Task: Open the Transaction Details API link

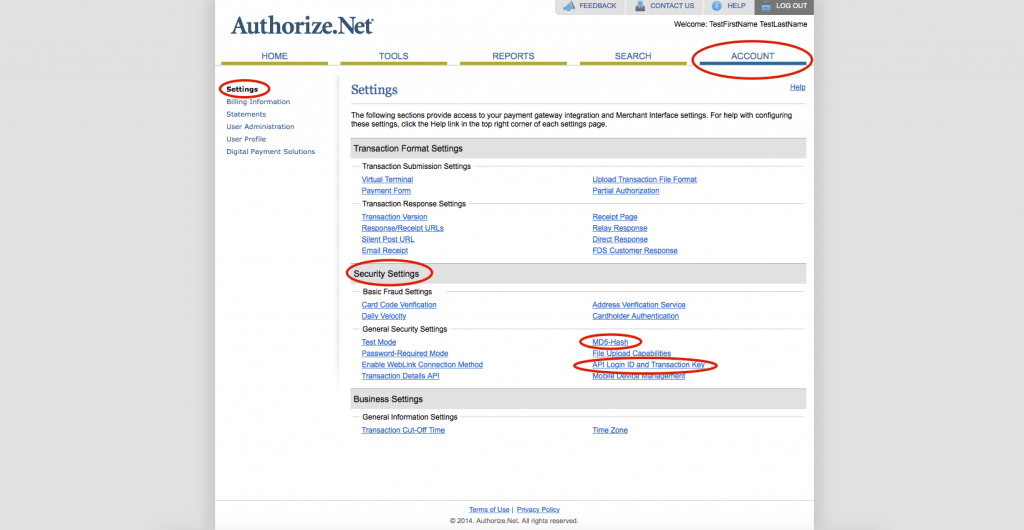Action: (400, 377)
